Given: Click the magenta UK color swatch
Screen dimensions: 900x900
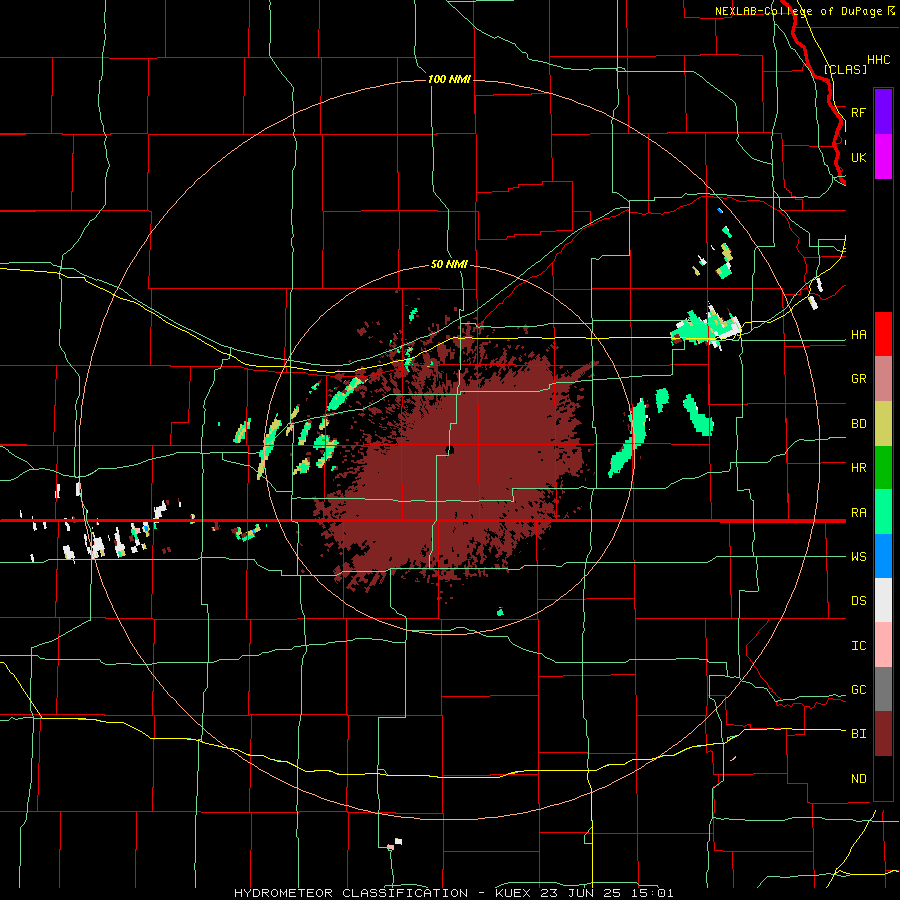Looking at the screenshot, I should click(x=883, y=157).
